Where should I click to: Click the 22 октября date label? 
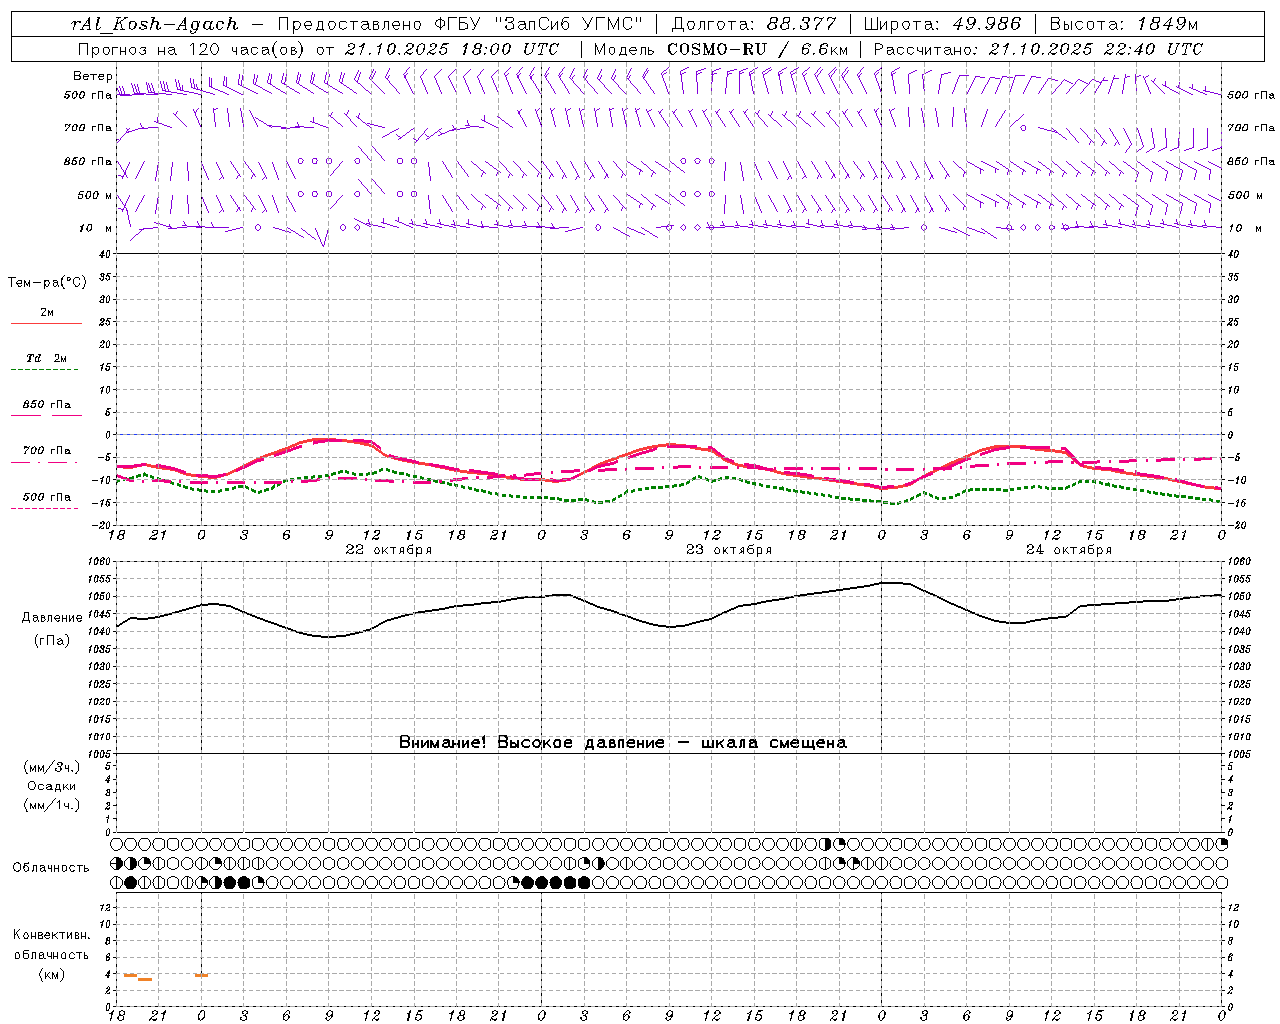[x=389, y=550]
